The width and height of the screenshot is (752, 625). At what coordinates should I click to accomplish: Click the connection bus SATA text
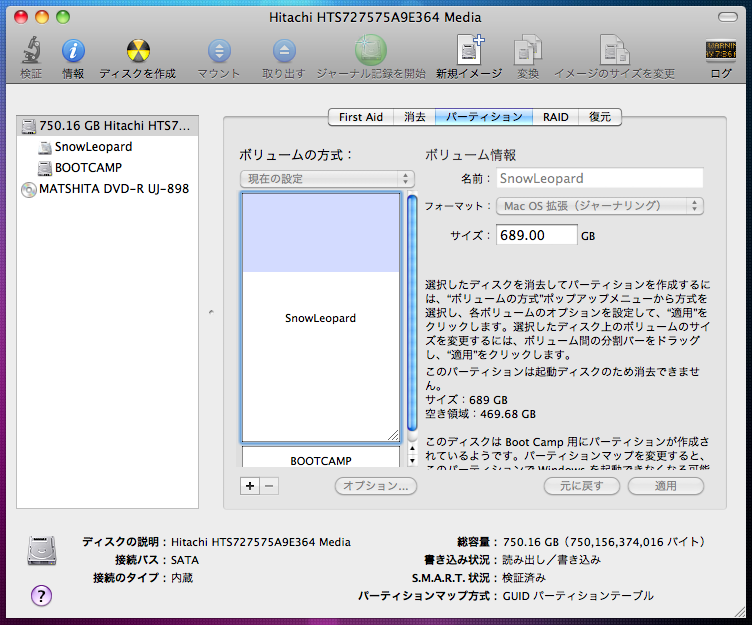coord(185,560)
